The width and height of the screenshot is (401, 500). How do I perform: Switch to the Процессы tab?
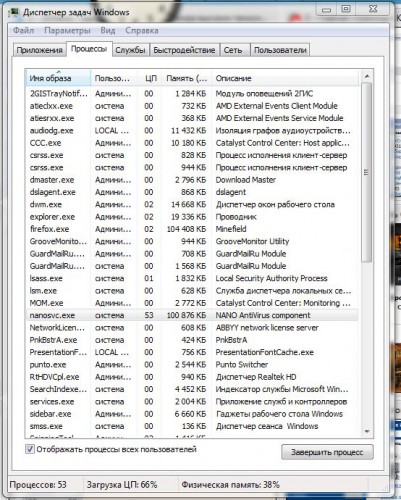[89, 49]
